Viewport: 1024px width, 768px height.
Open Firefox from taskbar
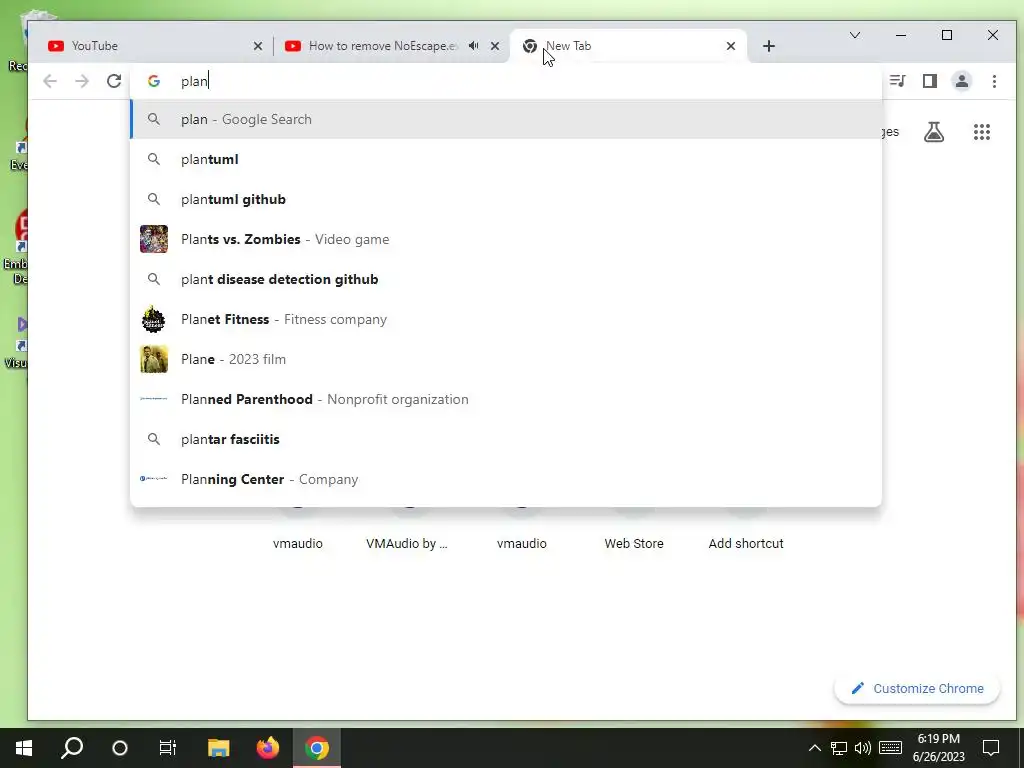(268, 748)
